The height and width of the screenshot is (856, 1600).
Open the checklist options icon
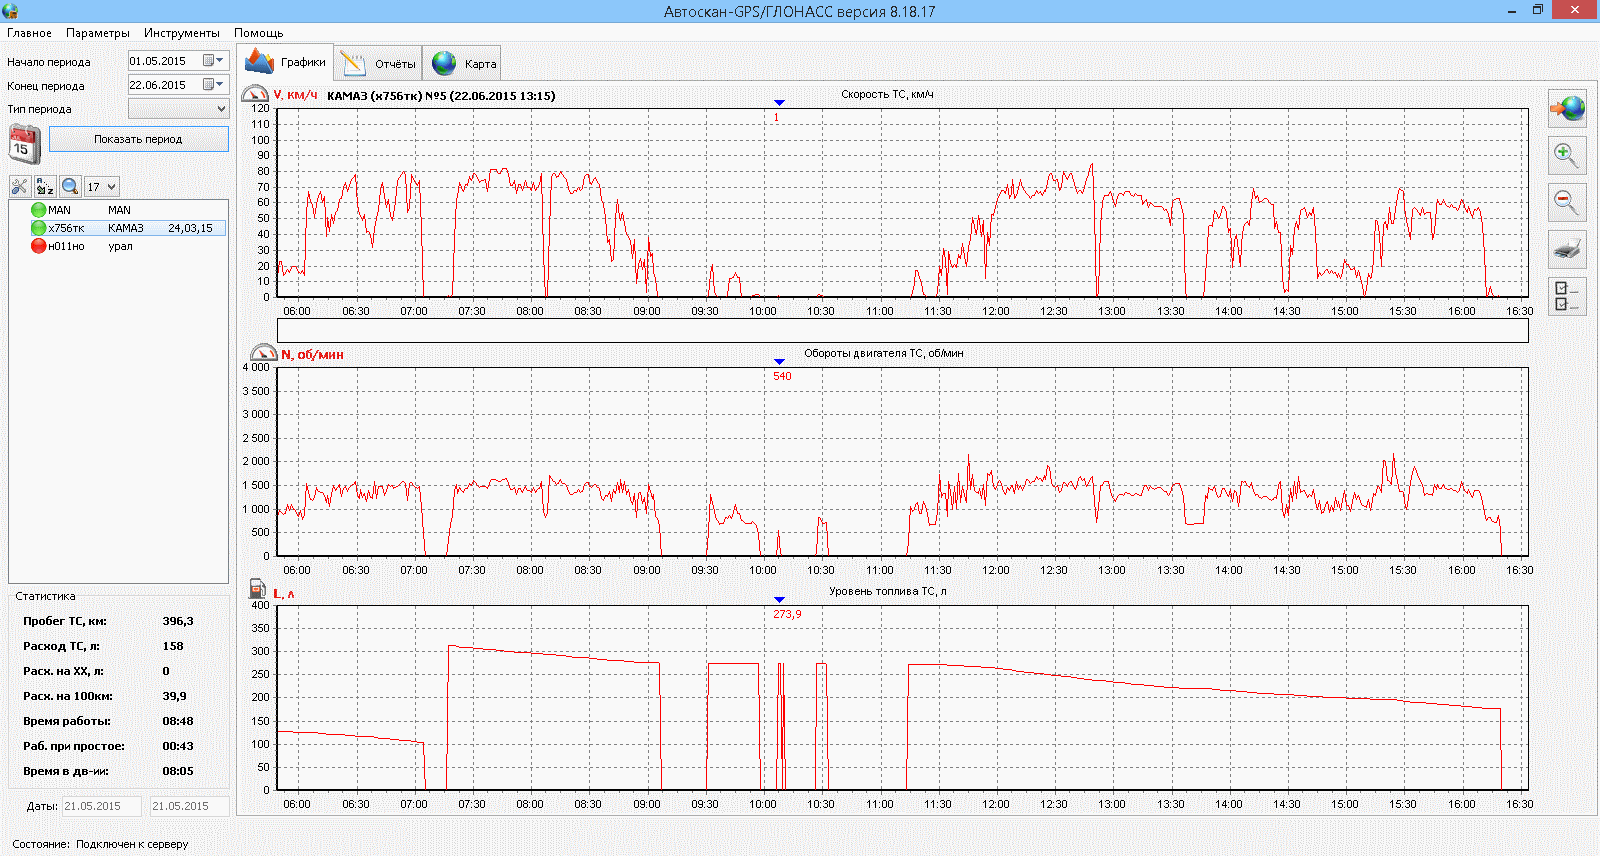[1566, 296]
